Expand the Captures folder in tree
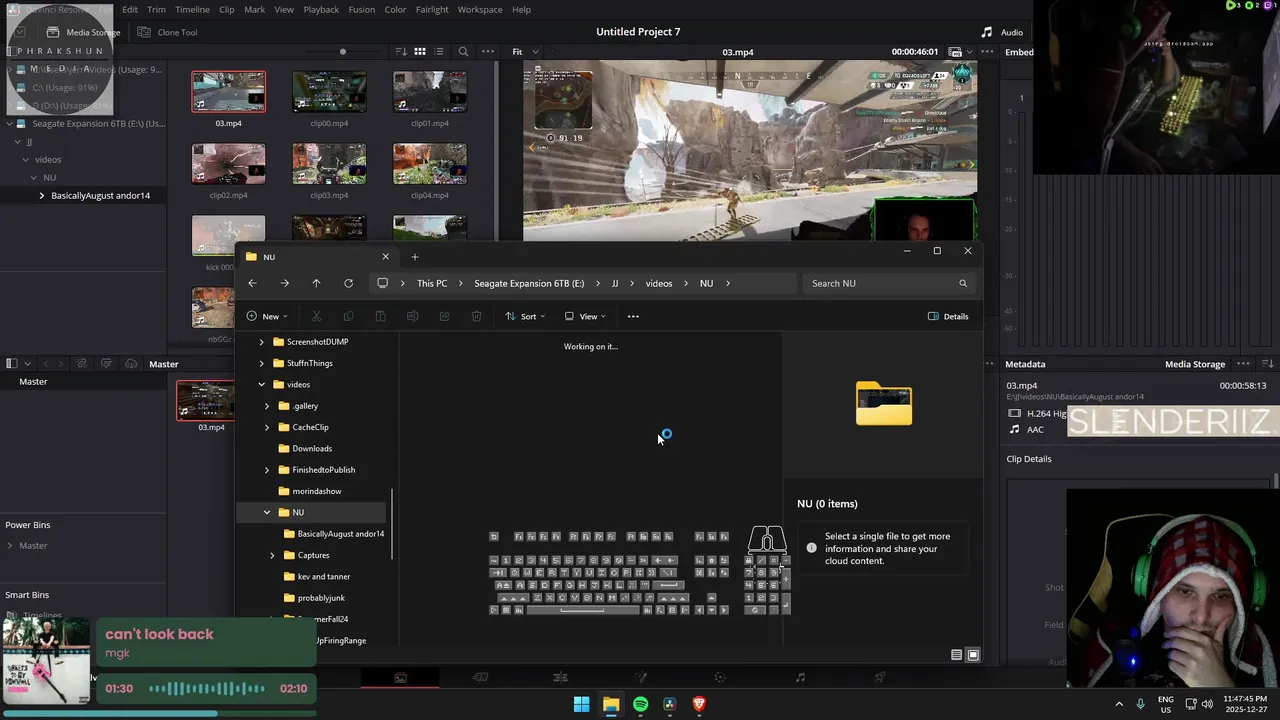 [272, 555]
